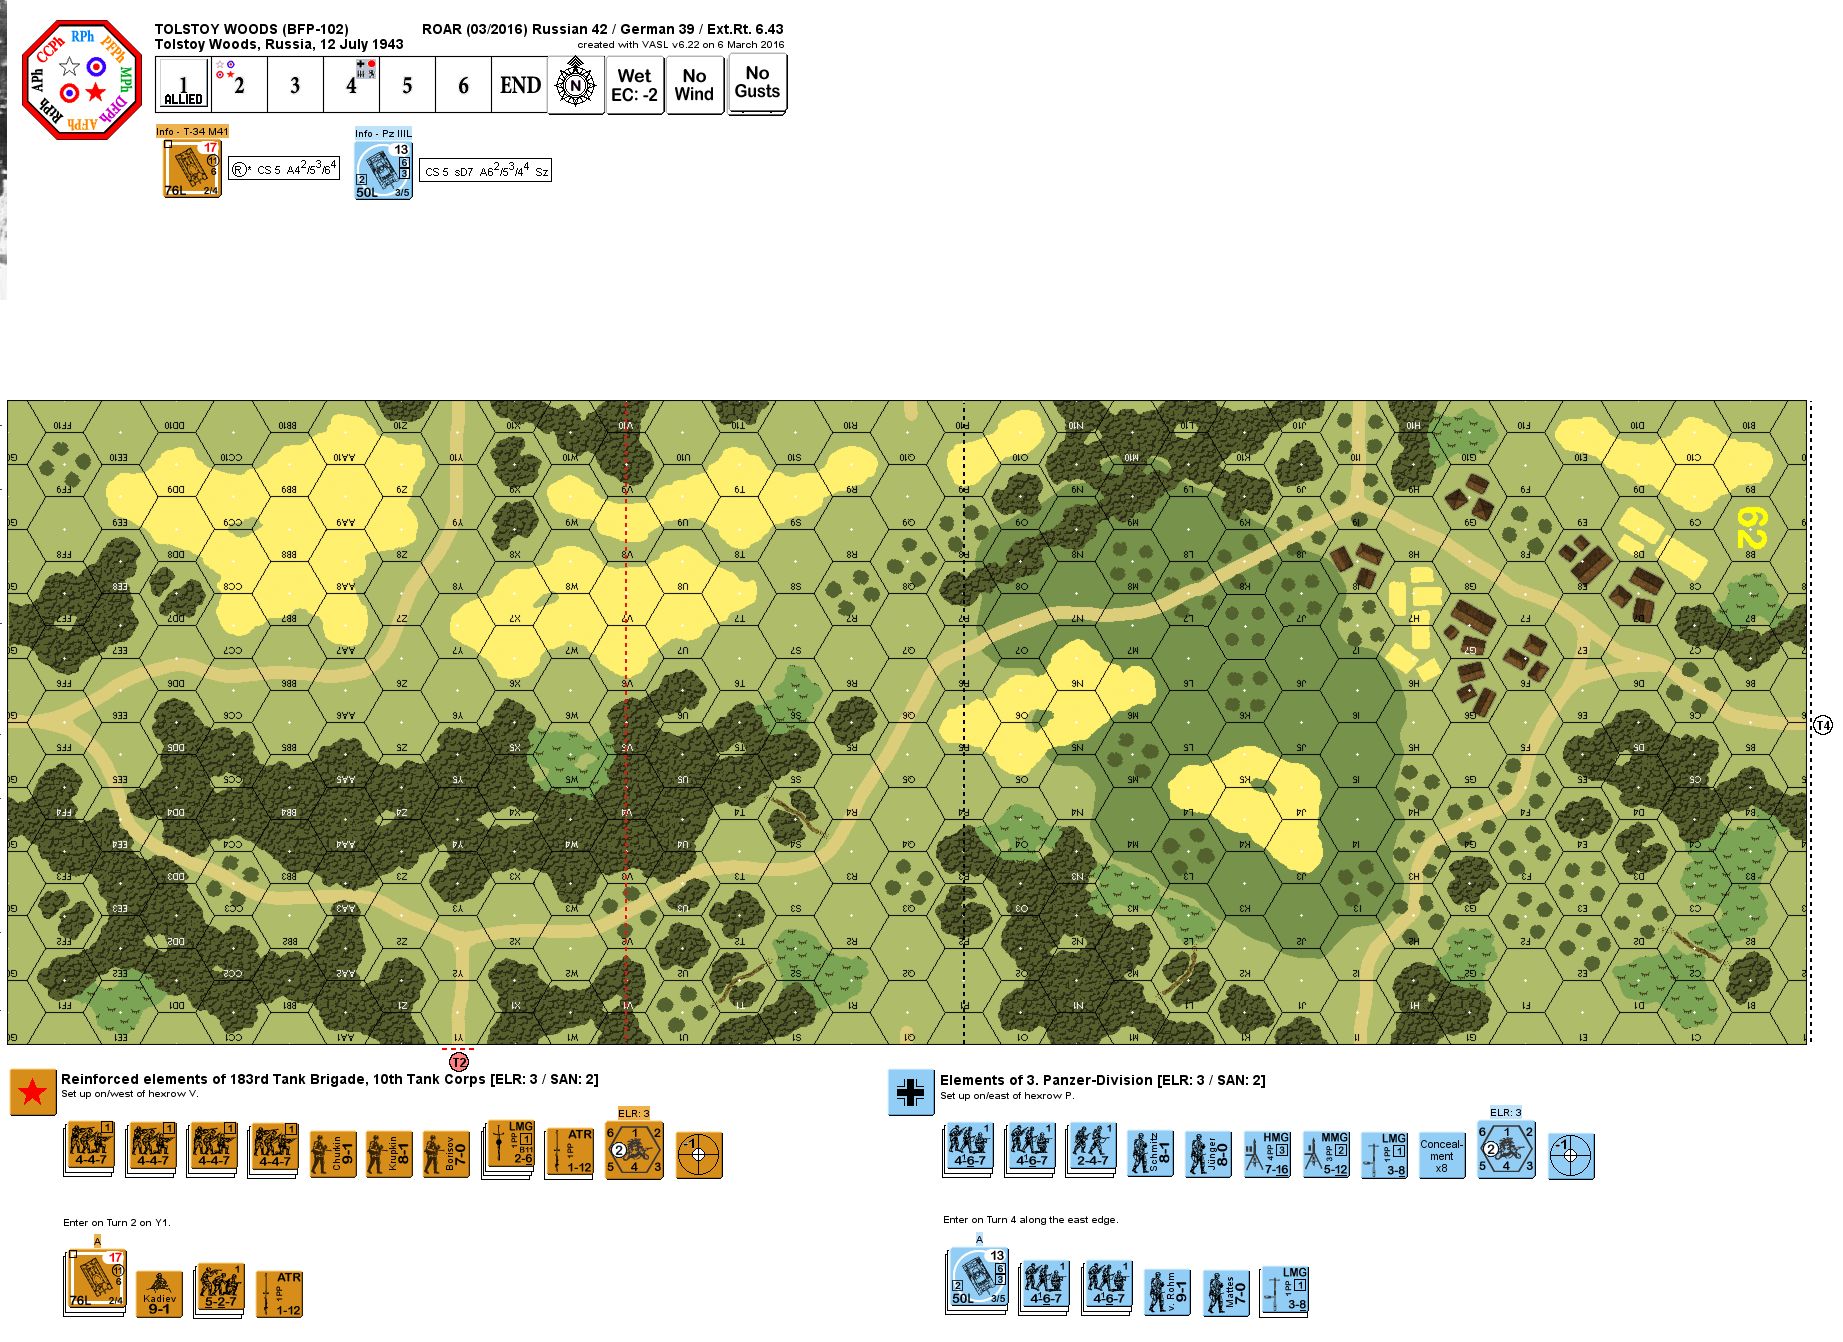Click the Russian sniper target counter
The image size is (1843, 1342).
click(699, 1155)
